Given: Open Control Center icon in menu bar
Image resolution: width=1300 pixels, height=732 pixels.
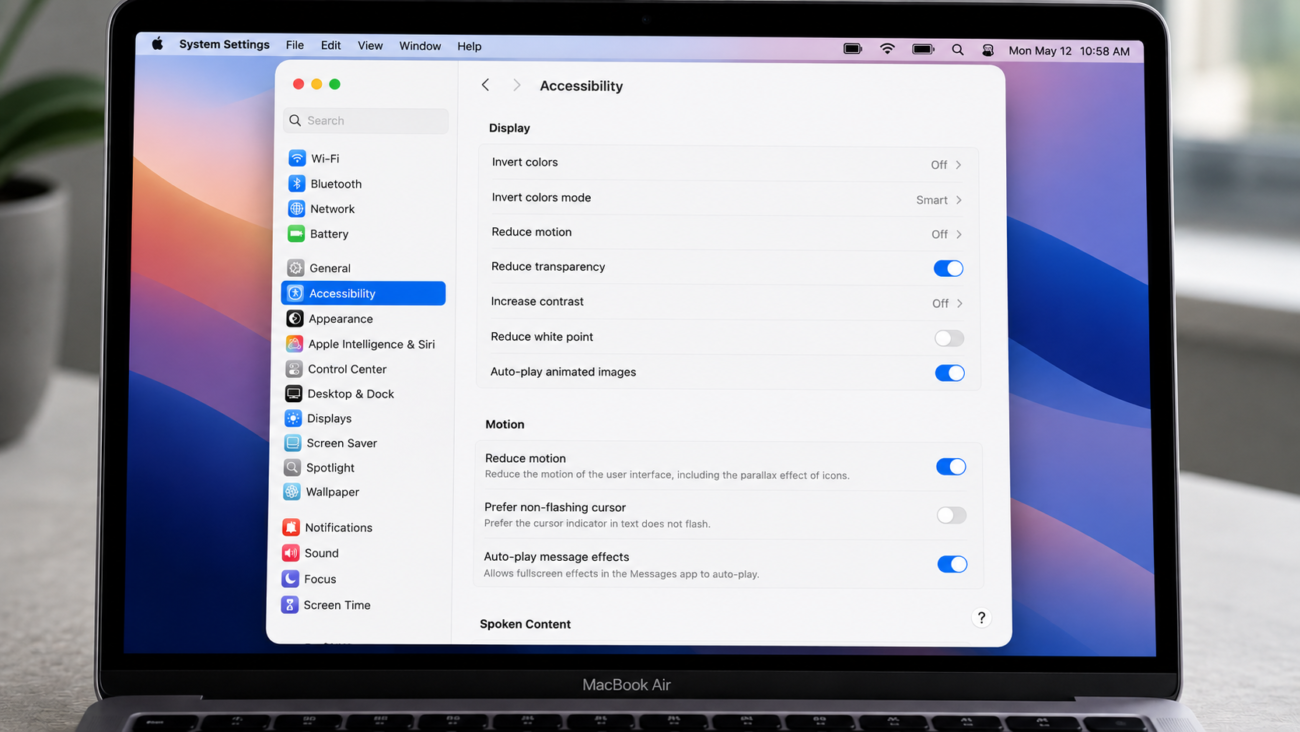Looking at the screenshot, I should click(x=988, y=50).
